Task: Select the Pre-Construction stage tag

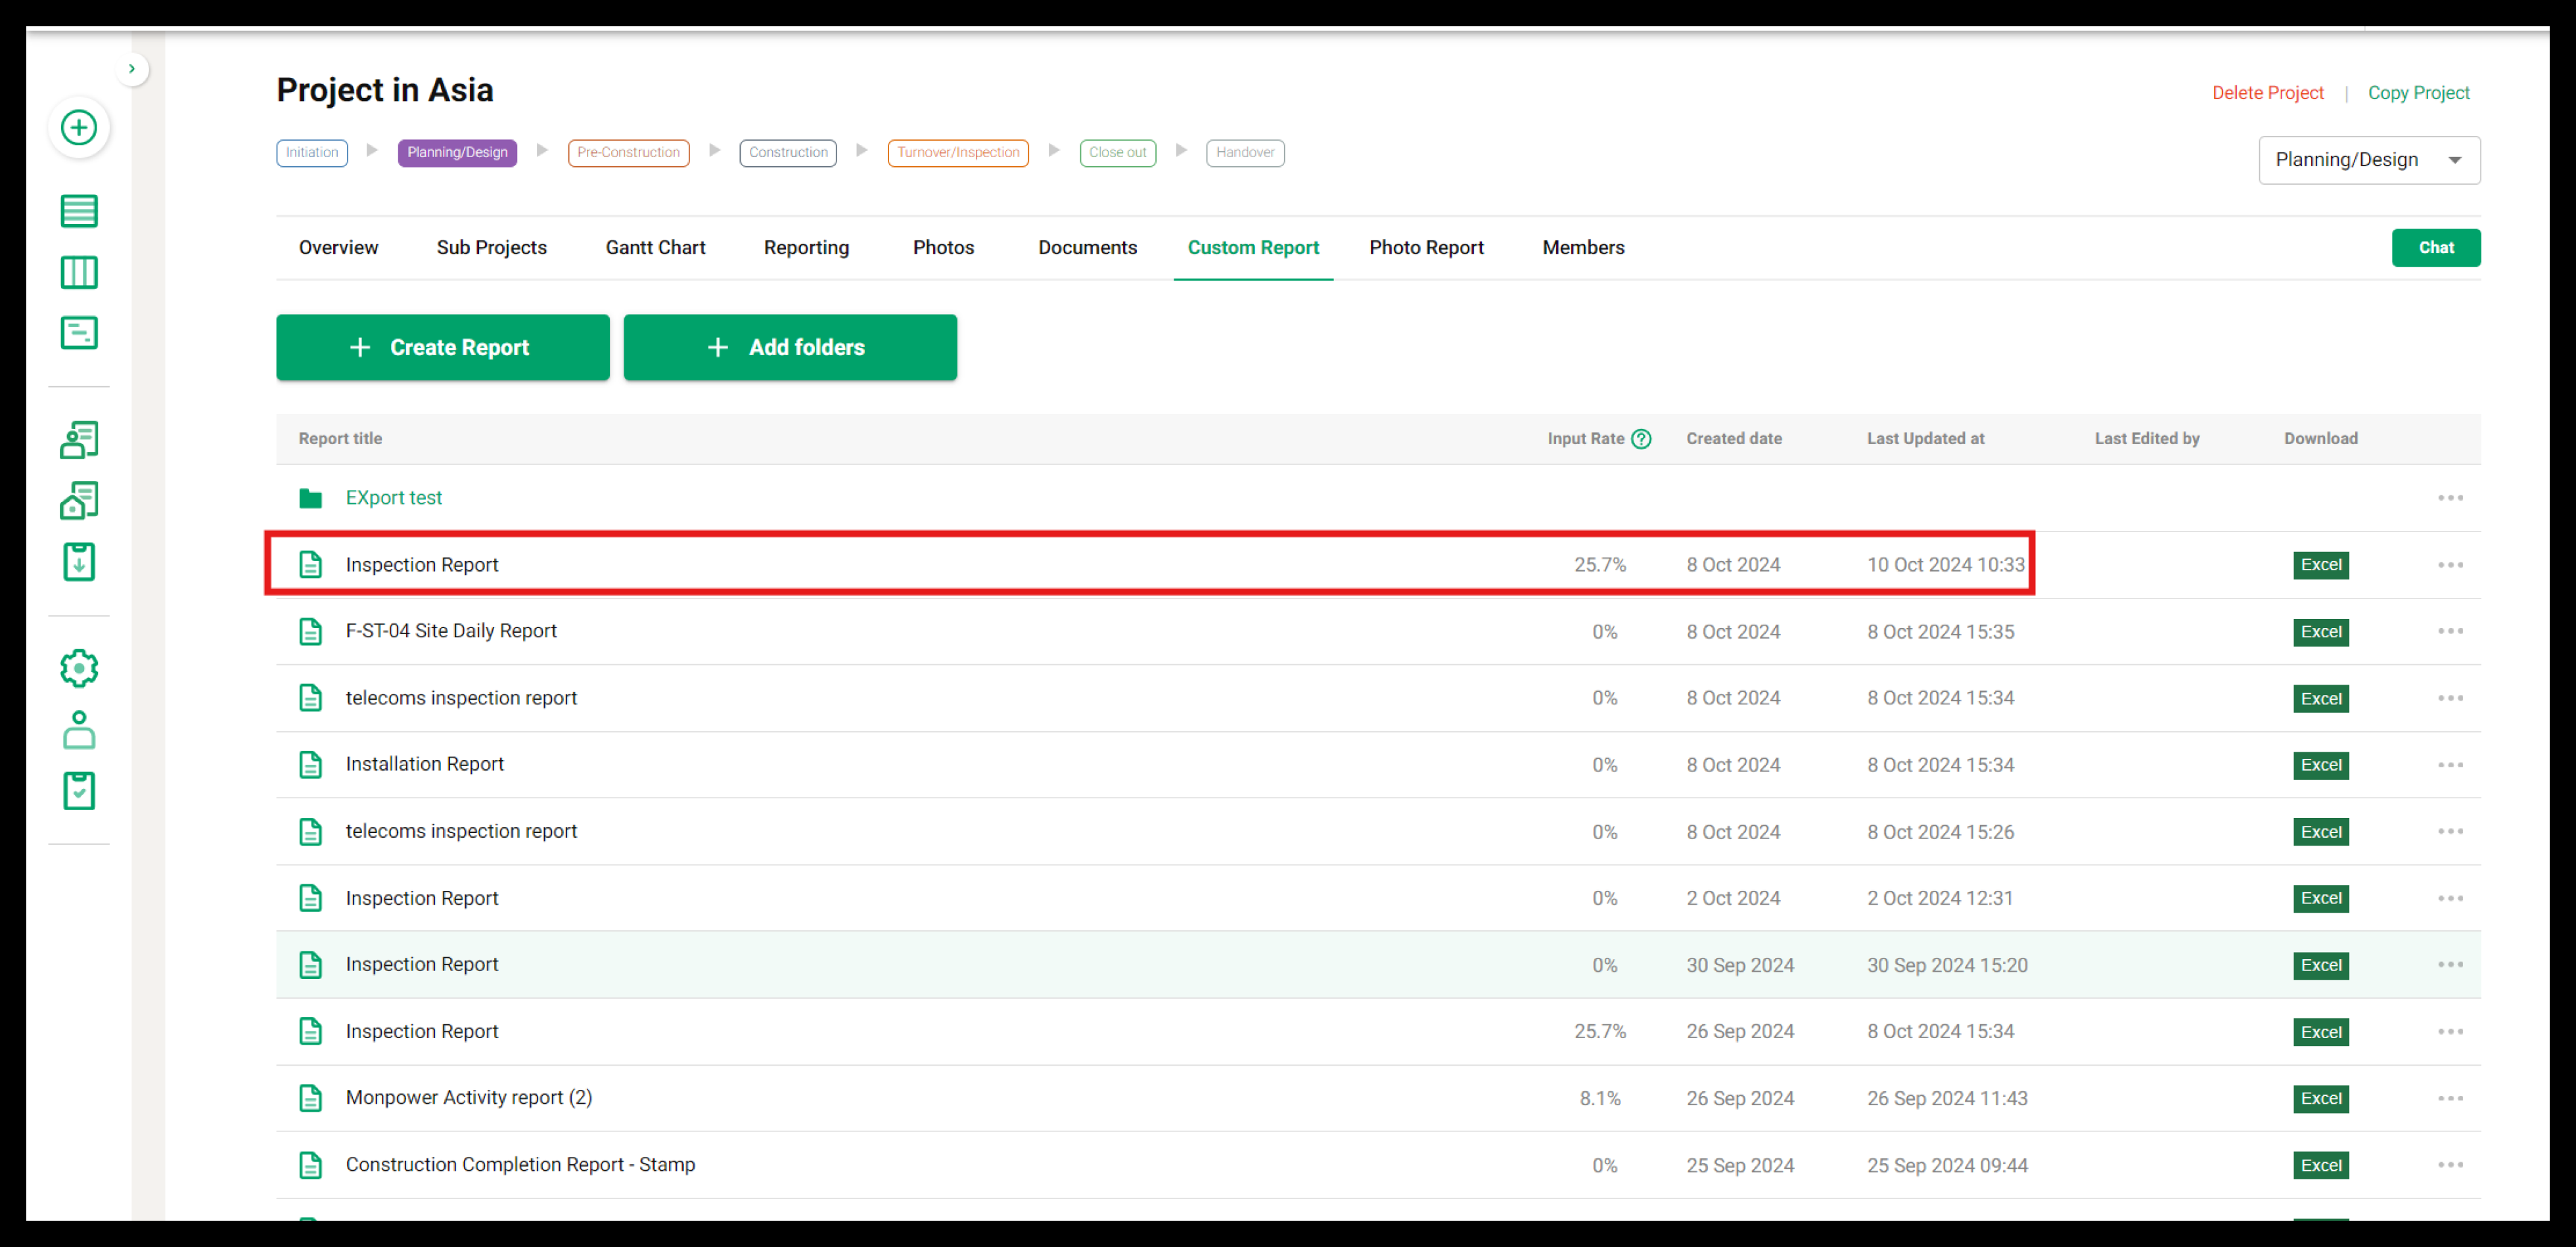Action: click(x=628, y=153)
